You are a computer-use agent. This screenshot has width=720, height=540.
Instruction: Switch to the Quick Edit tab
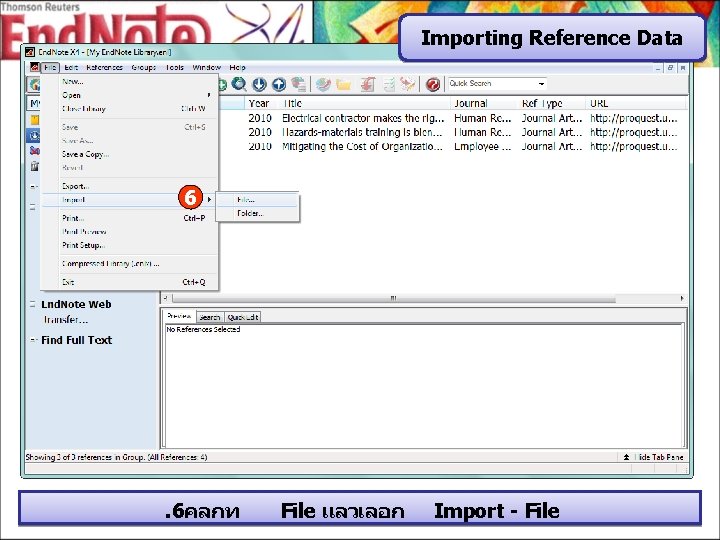[243, 317]
